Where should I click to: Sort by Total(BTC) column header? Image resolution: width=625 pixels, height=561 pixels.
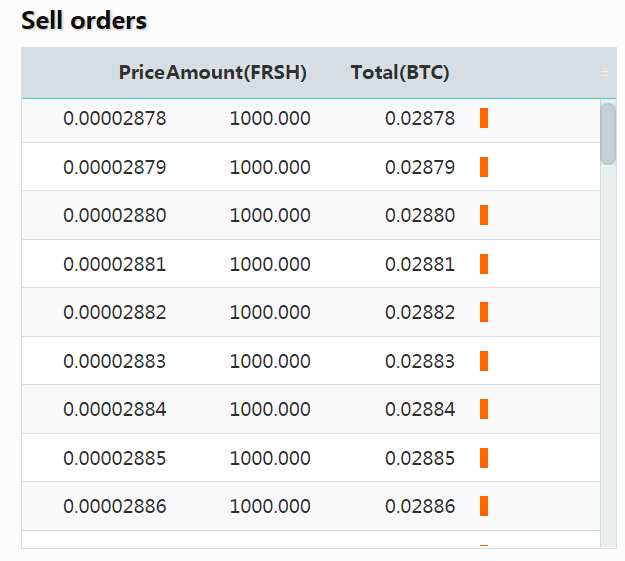tap(400, 73)
